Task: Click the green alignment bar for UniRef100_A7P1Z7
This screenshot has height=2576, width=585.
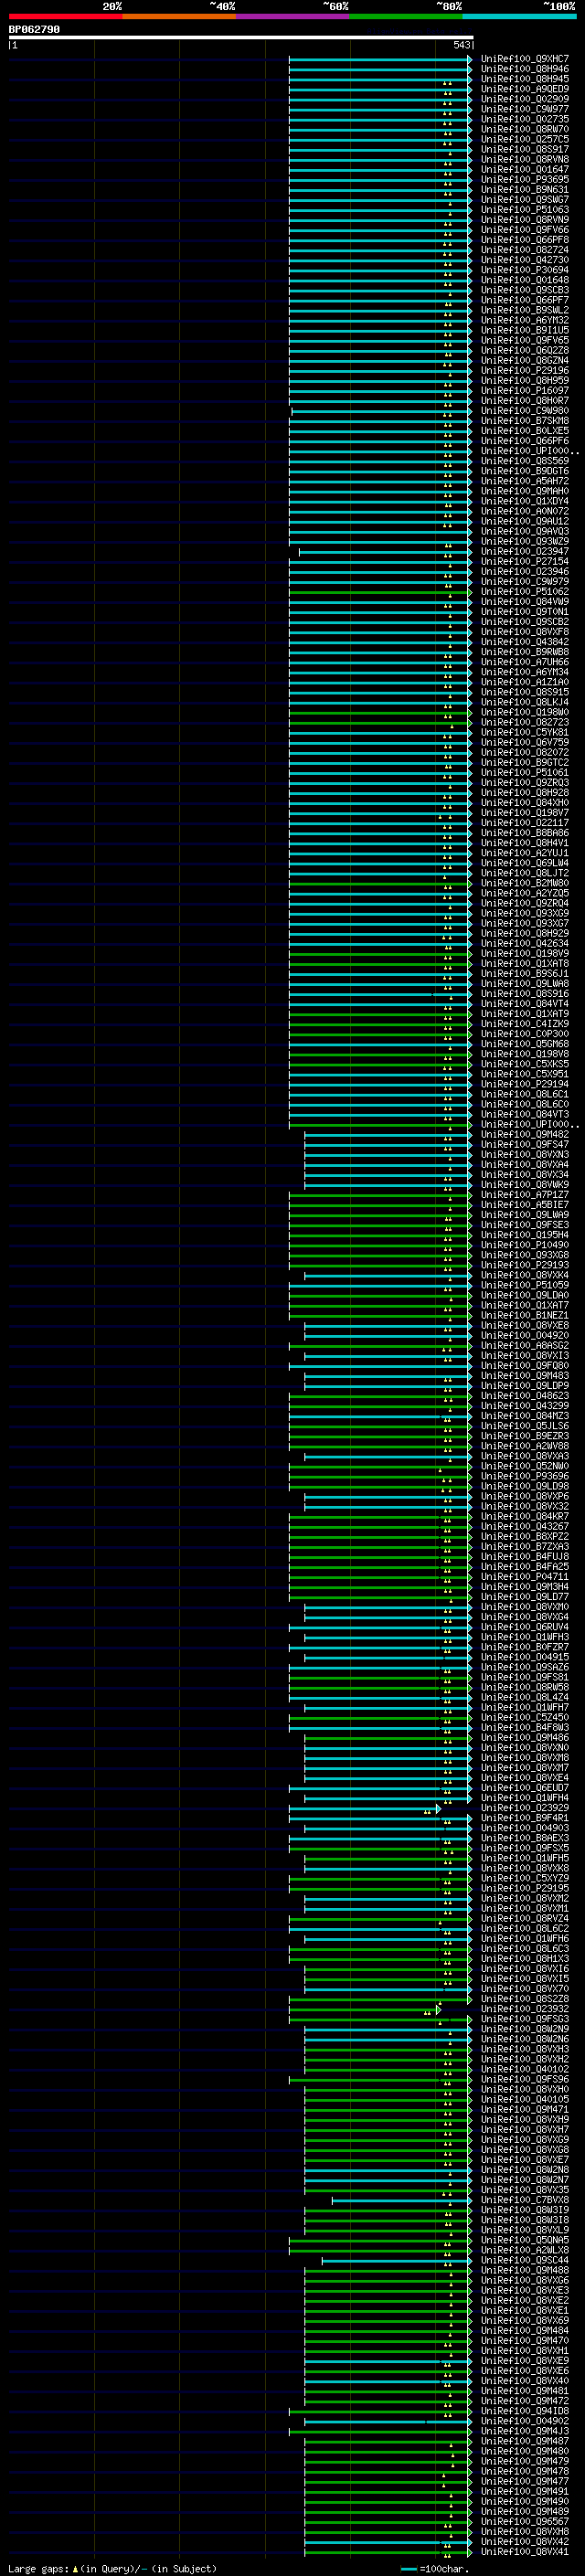Action: [380, 1195]
